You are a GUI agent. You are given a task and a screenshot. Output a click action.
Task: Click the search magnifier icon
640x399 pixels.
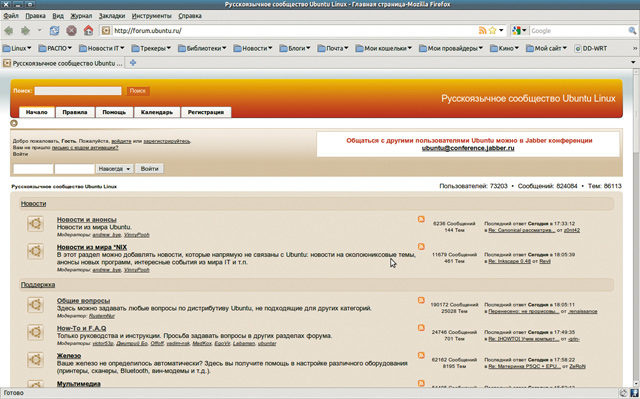tap(632, 31)
